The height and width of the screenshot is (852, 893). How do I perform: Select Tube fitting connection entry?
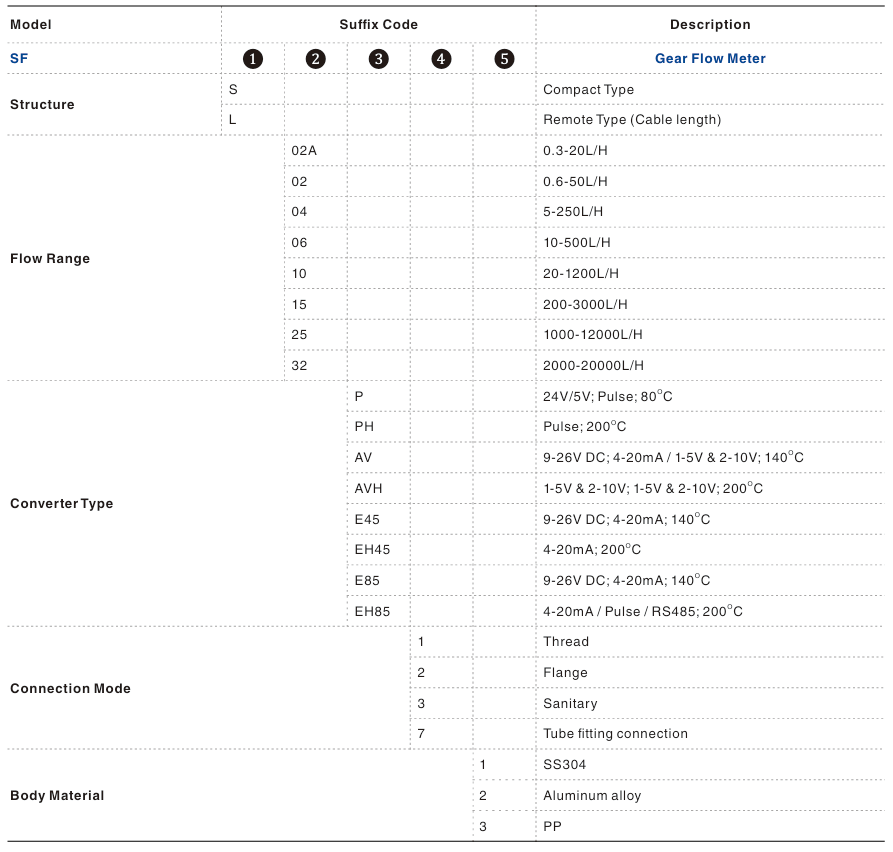coord(615,734)
